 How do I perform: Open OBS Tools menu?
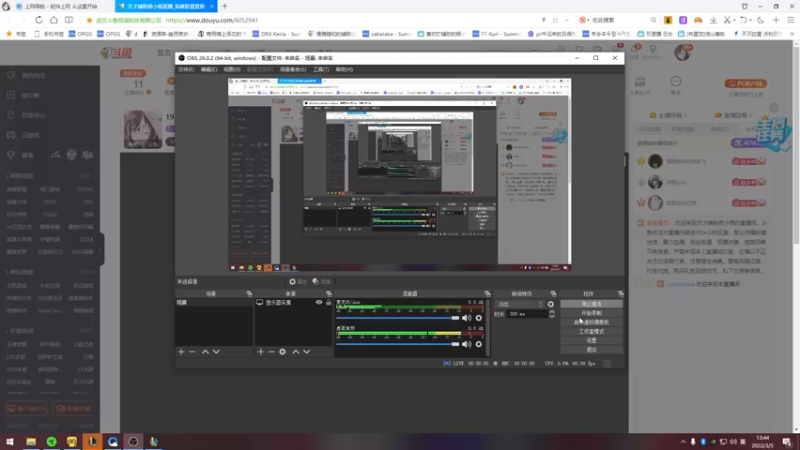point(320,69)
